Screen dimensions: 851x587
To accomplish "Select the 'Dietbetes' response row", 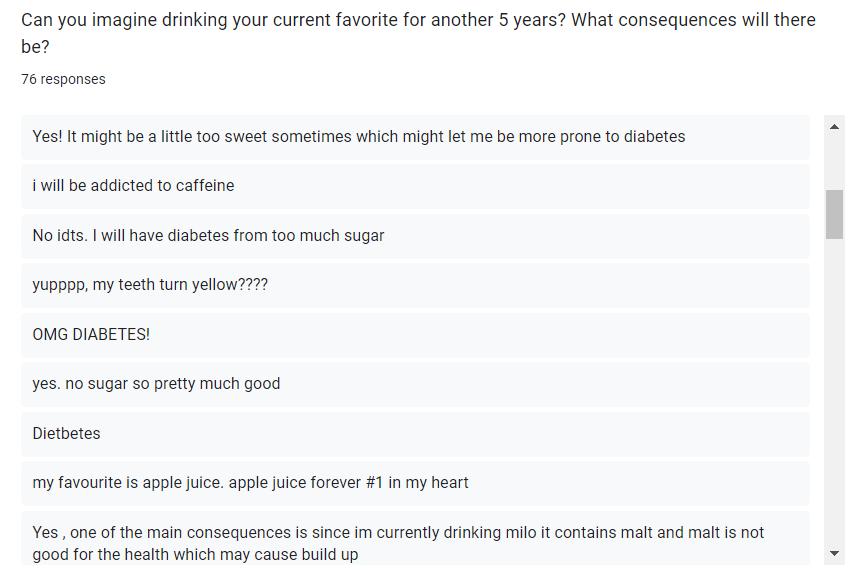I will point(415,434).
